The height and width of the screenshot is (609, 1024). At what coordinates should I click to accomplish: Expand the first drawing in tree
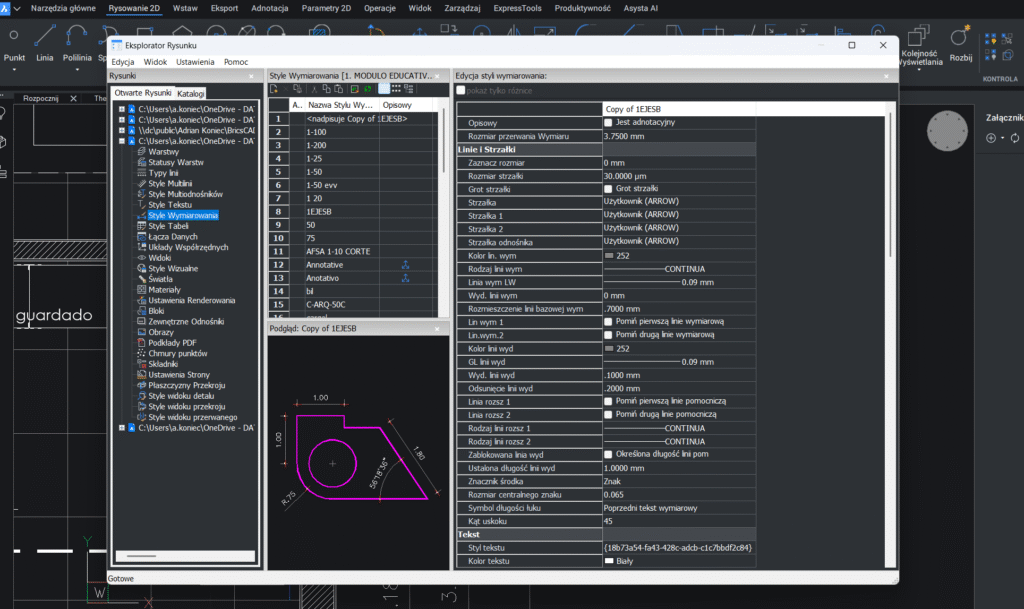click(122, 108)
